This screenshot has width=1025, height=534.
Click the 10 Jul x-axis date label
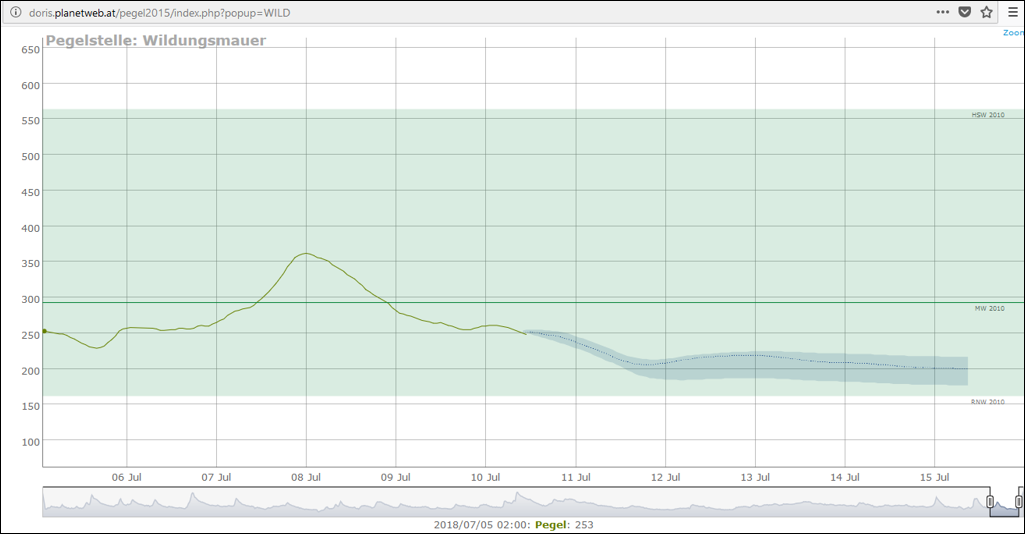click(x=485, y=478)
